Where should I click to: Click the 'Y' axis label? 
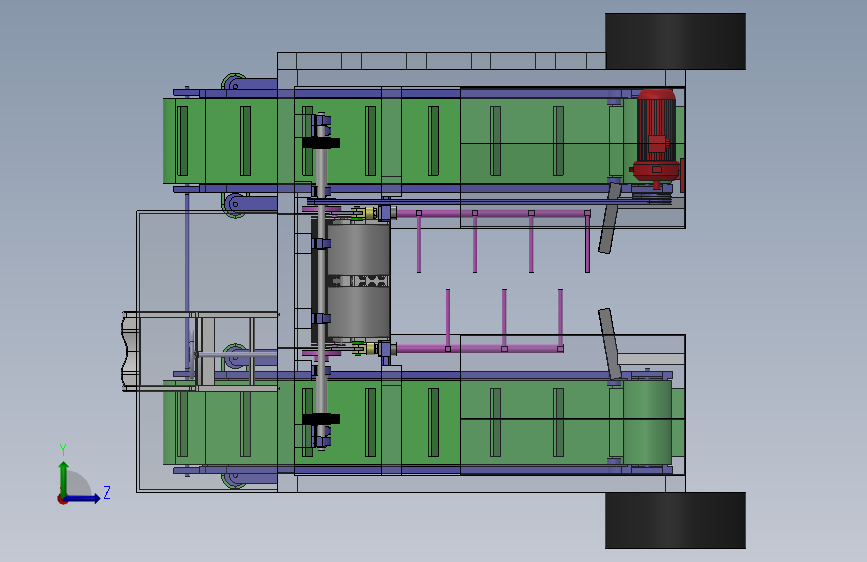click(63, 450)
